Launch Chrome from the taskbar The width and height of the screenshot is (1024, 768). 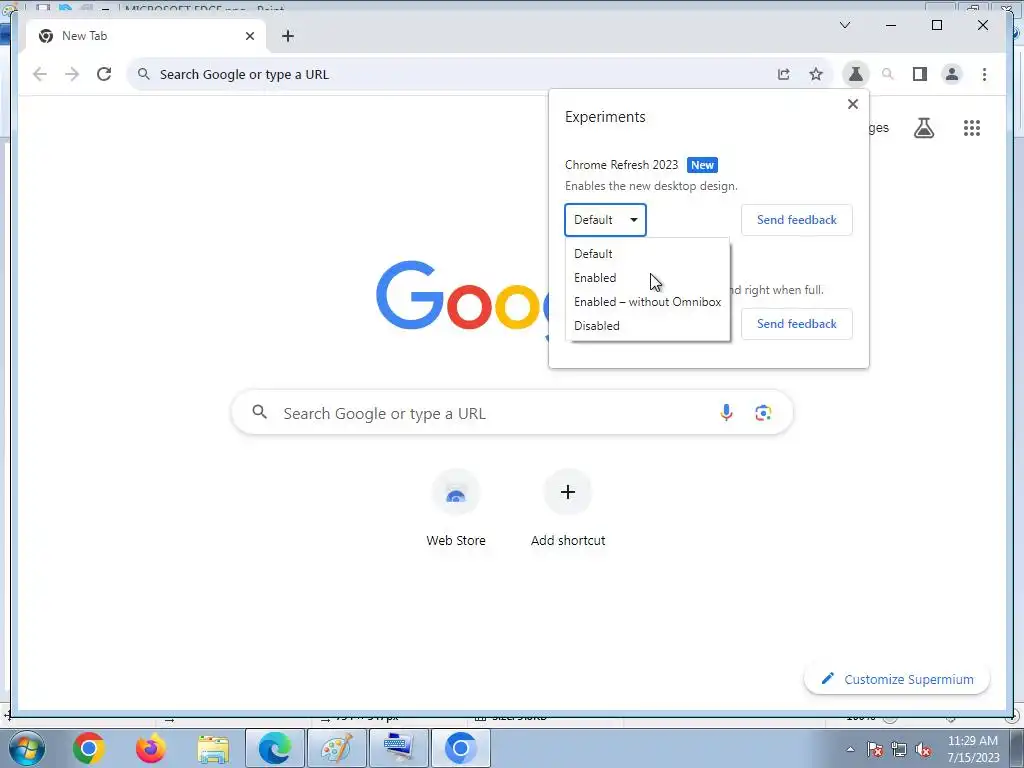click(89, 748)
